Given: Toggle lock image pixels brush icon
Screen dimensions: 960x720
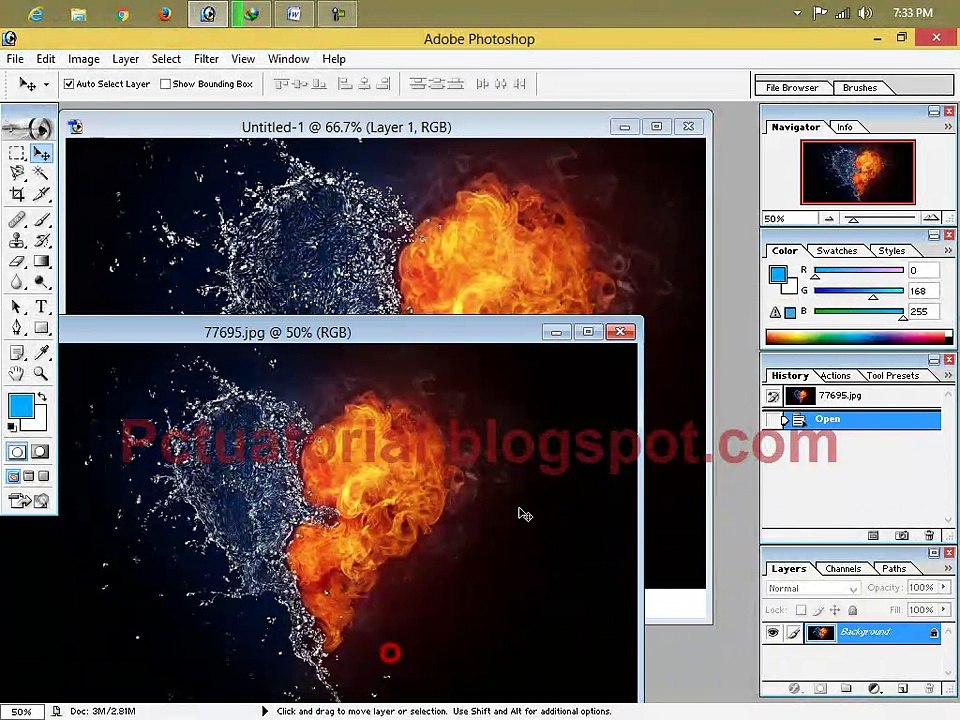Looking at the screenshot, I should (x=818, y=610).
